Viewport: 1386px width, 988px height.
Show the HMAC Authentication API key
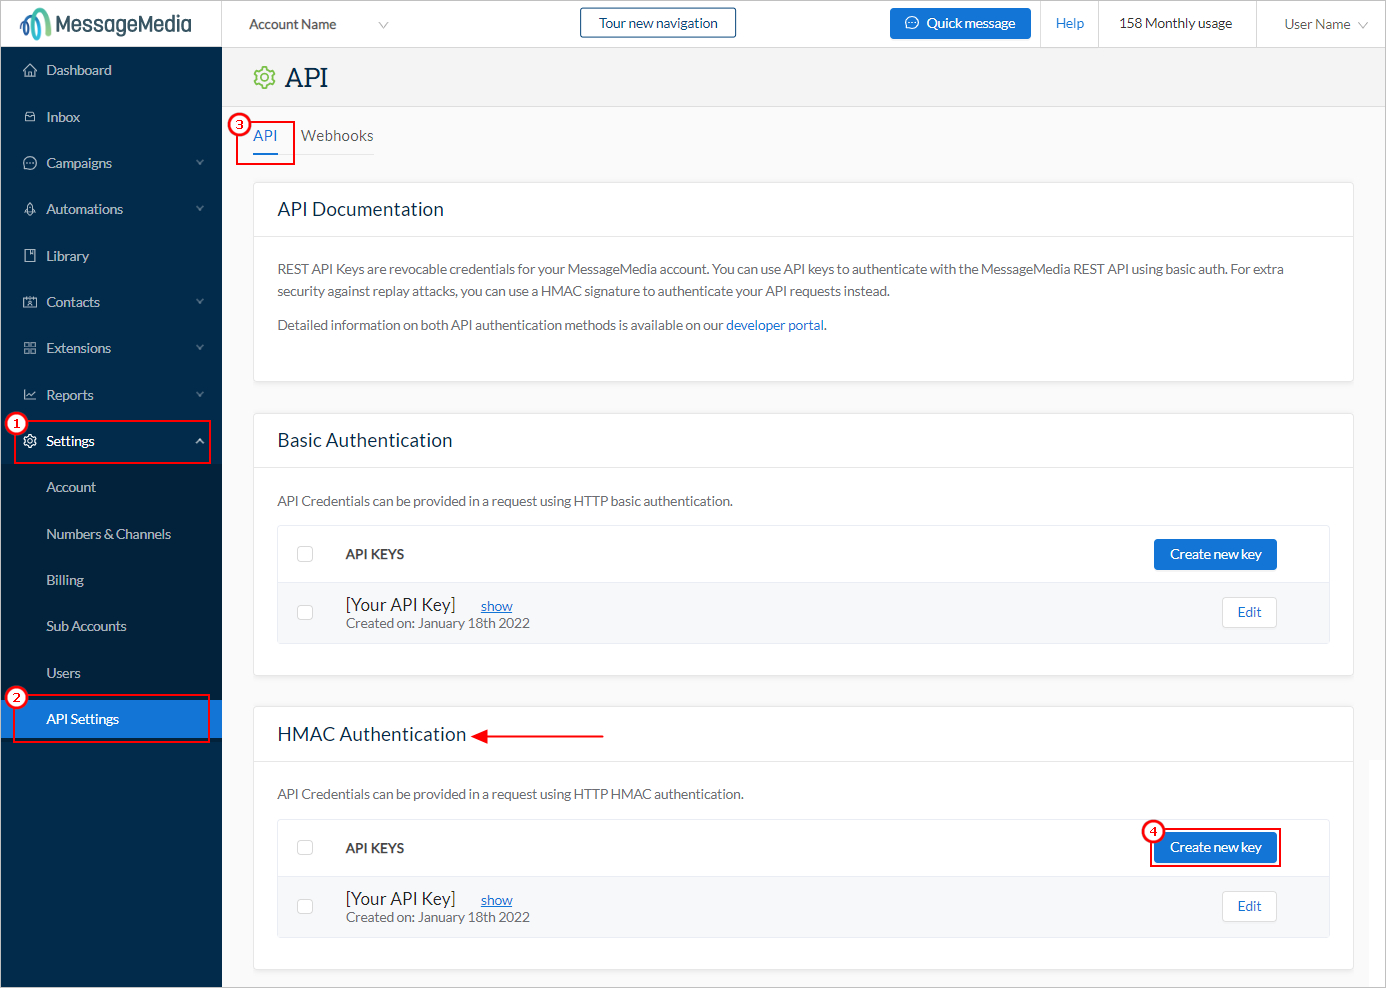click(x=496, y=900)
